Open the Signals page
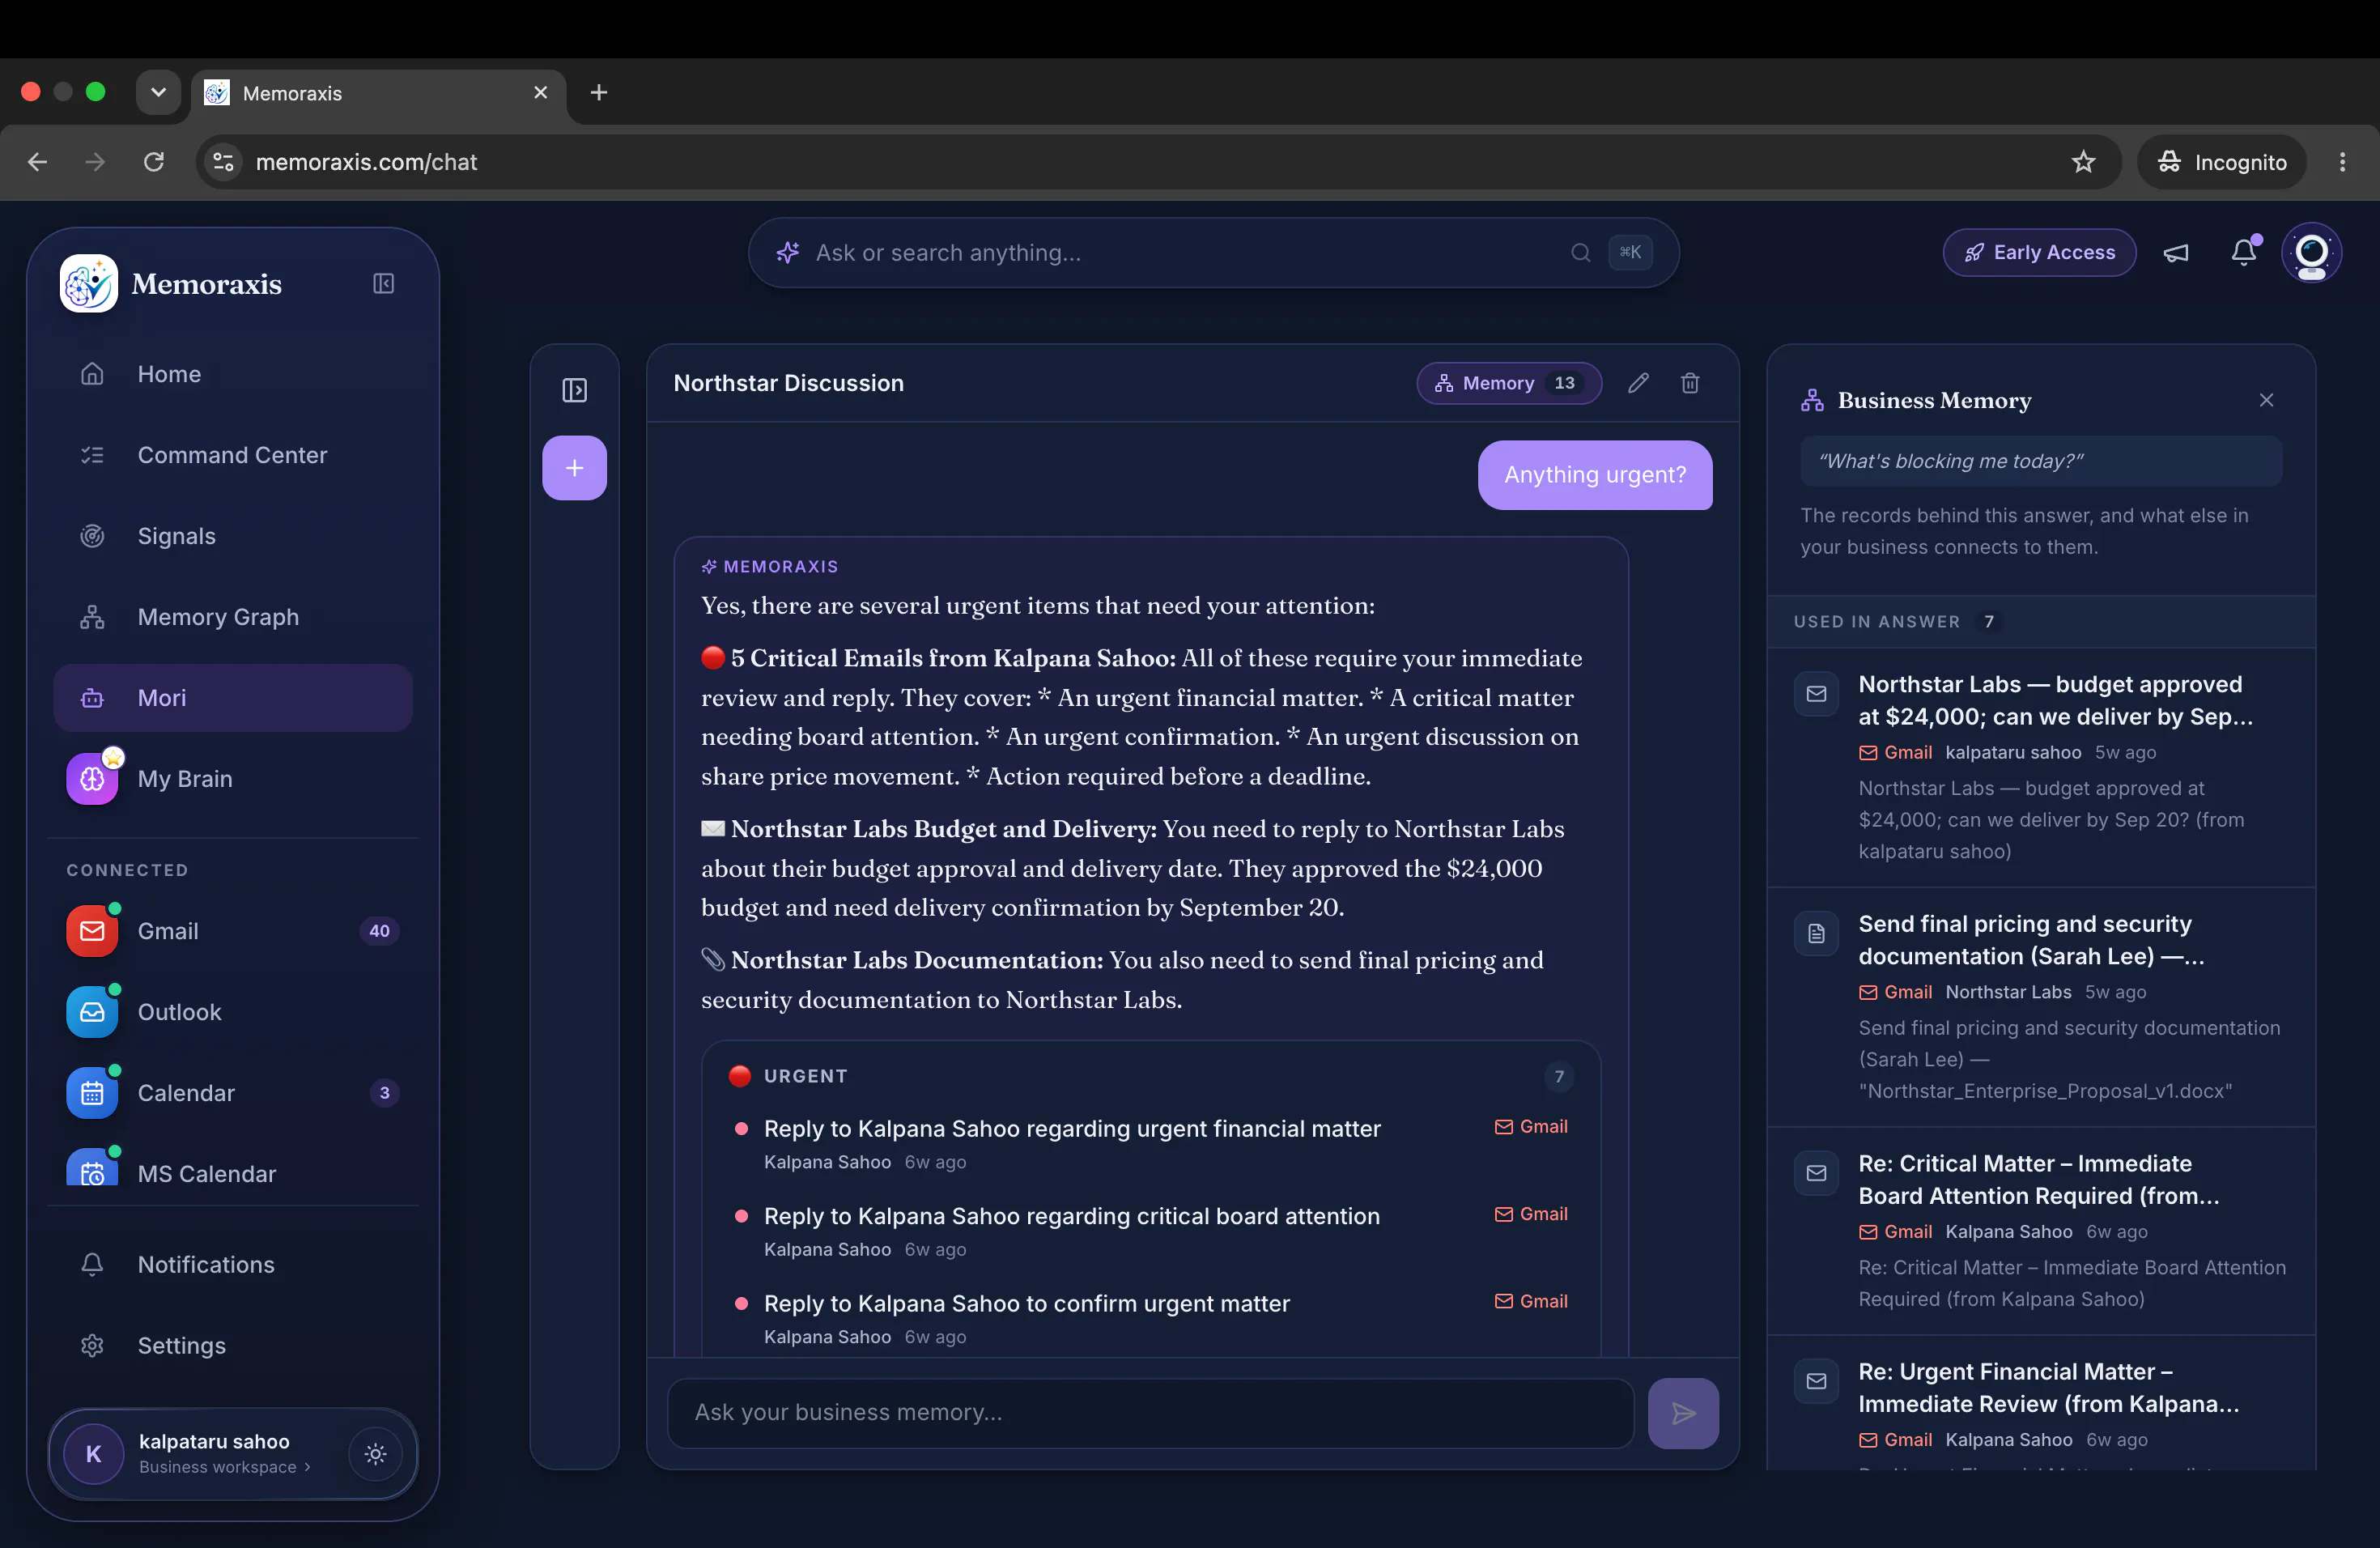 (x=233, y=536)
